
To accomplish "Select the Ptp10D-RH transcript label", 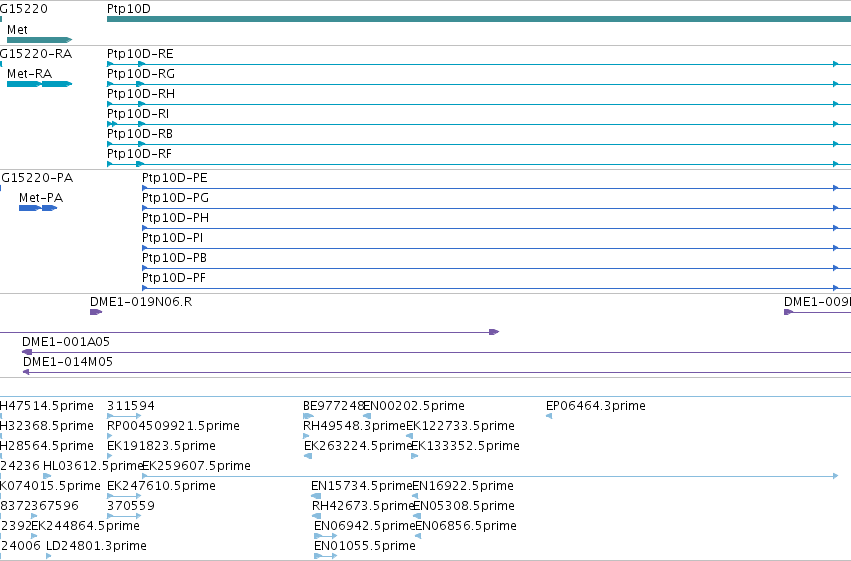I will tap(141, 94).
